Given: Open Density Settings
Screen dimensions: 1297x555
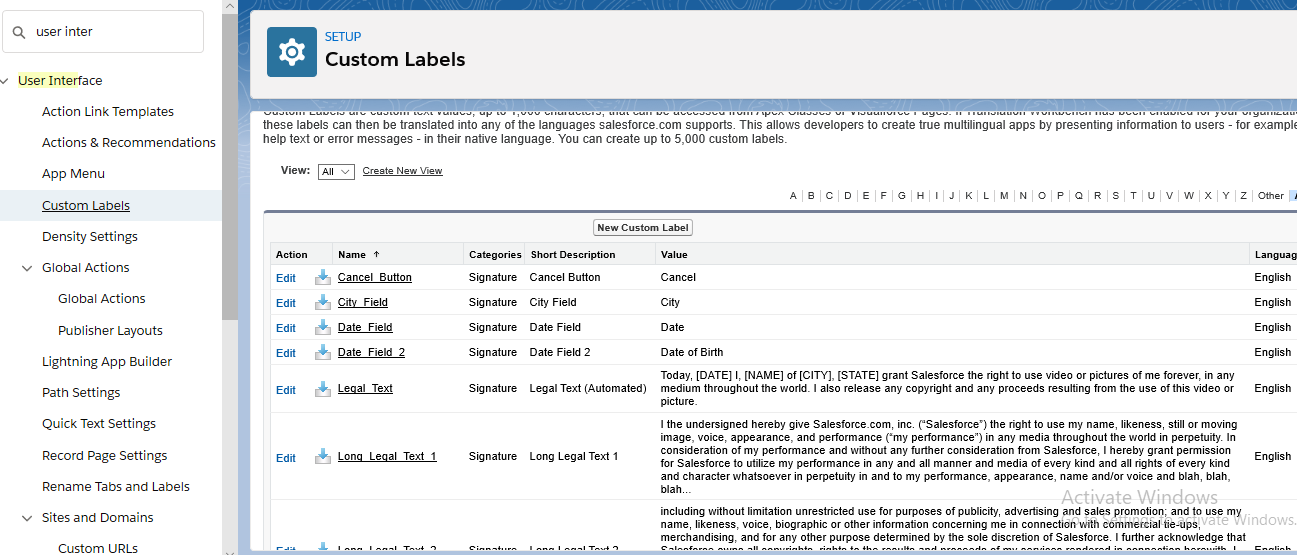Looking at the screenshot, I should 90,237.
